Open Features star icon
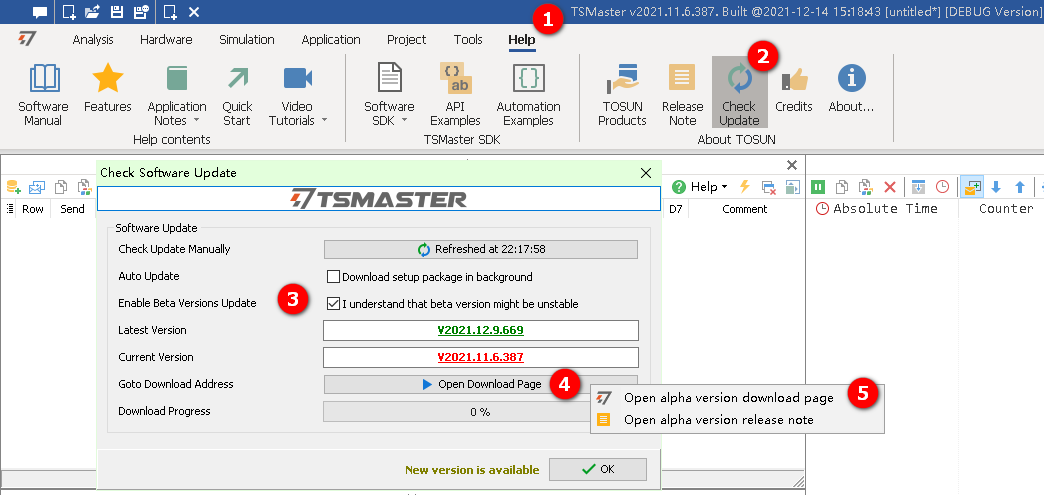This screenshot has height=495, width=1044. [108, 88]
